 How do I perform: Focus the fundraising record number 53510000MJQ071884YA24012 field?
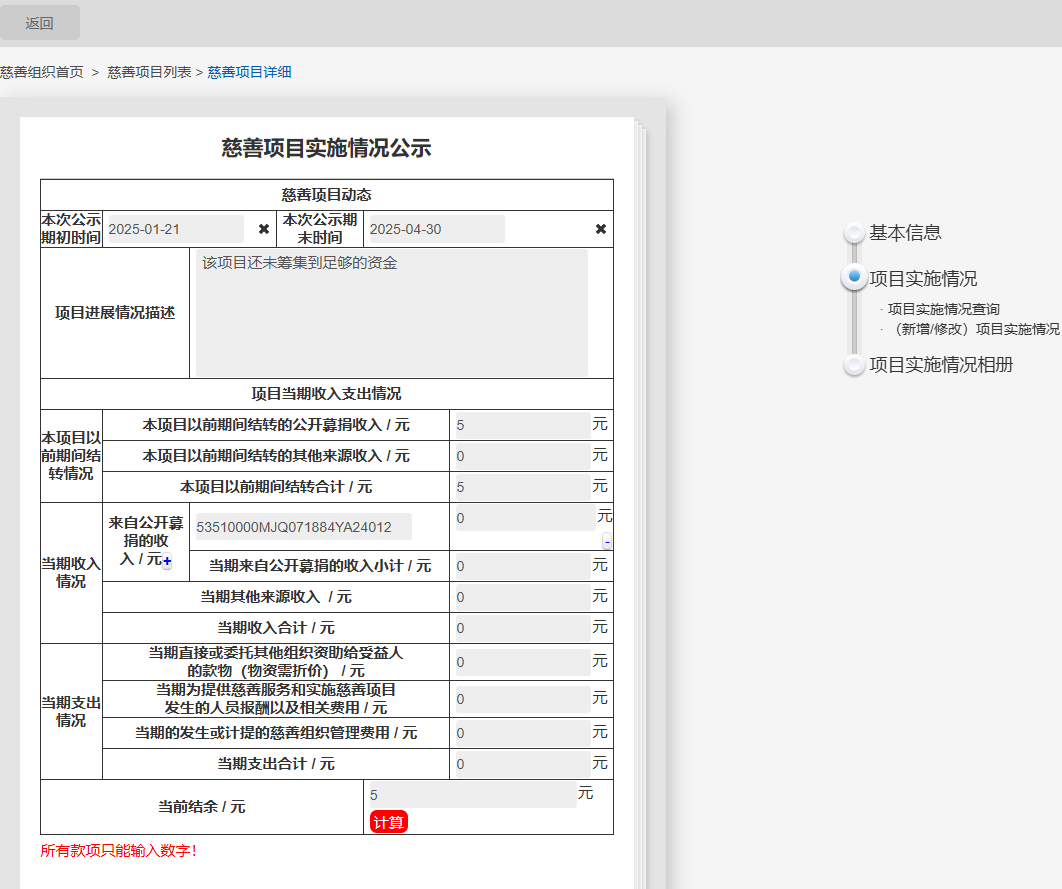click(301, 527)
